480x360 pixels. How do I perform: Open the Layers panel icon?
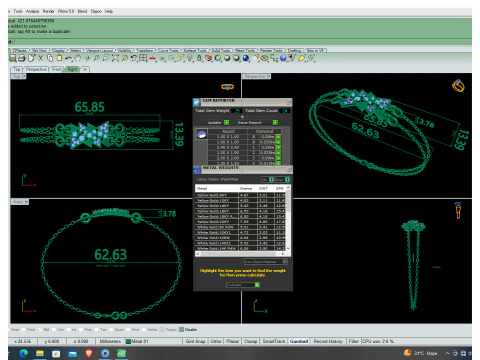(x=208, y=58)
